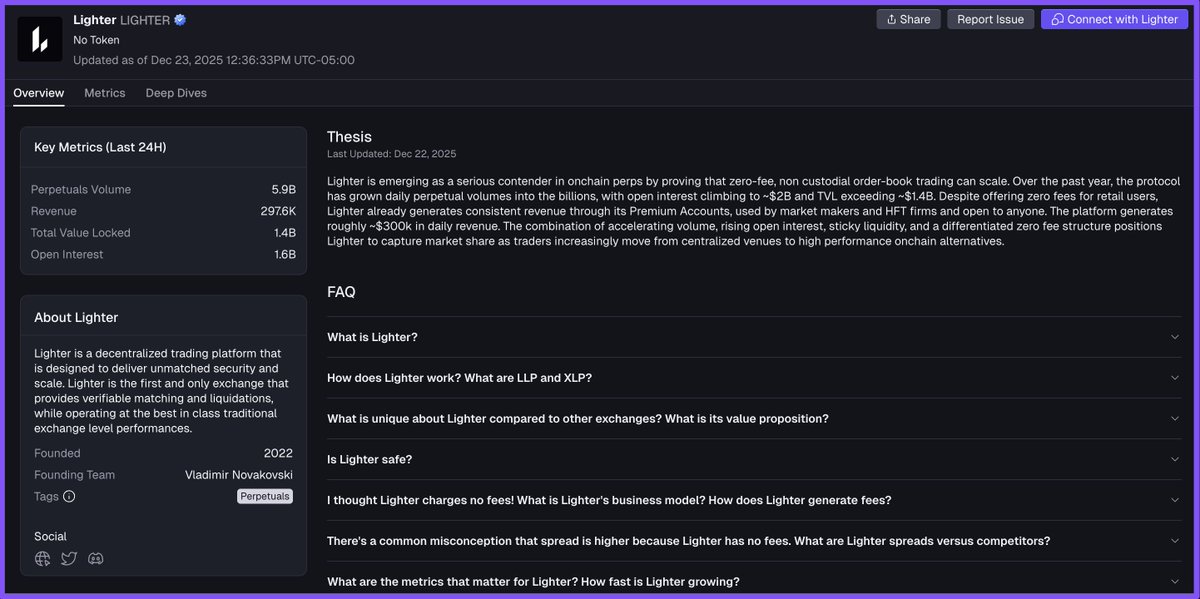Click the chevron beside "What is Lighter?"
The image size is (1200, 599).
pos(1175,337)
